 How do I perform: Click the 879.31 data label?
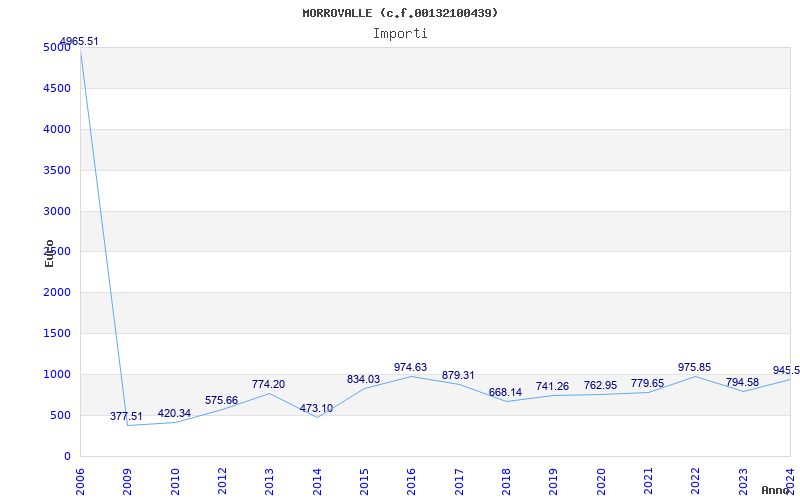coord(458,376)
